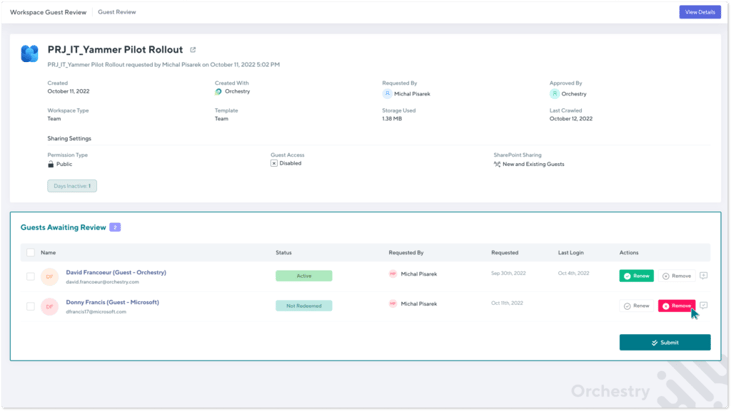Viewport: 731px width, 411px height.
Task: Open Donny Francis (Guest - Microsoft) name link
Action: [112, 302]
